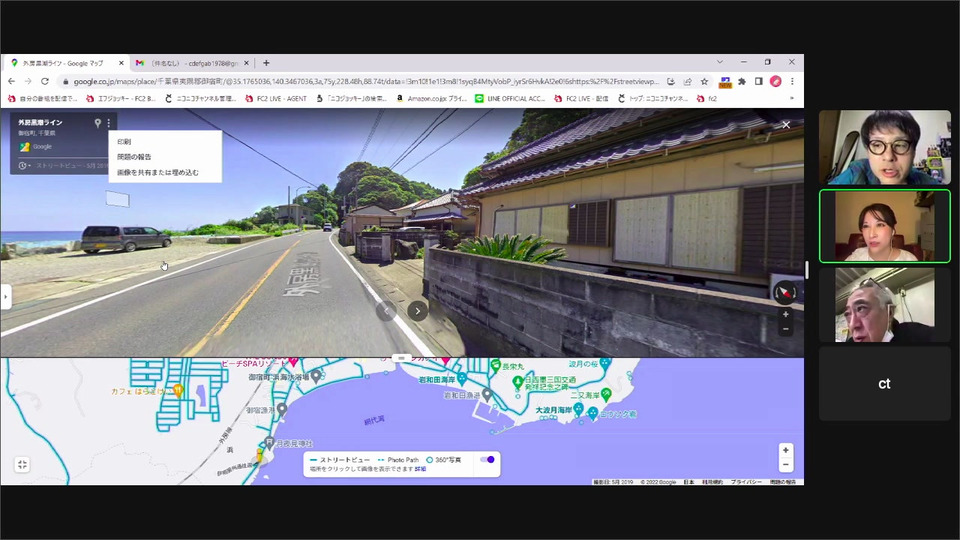The height and width of the screenshot is (540, 960).
Task: Open the fc2 bookmark
Action: point(707,98)
